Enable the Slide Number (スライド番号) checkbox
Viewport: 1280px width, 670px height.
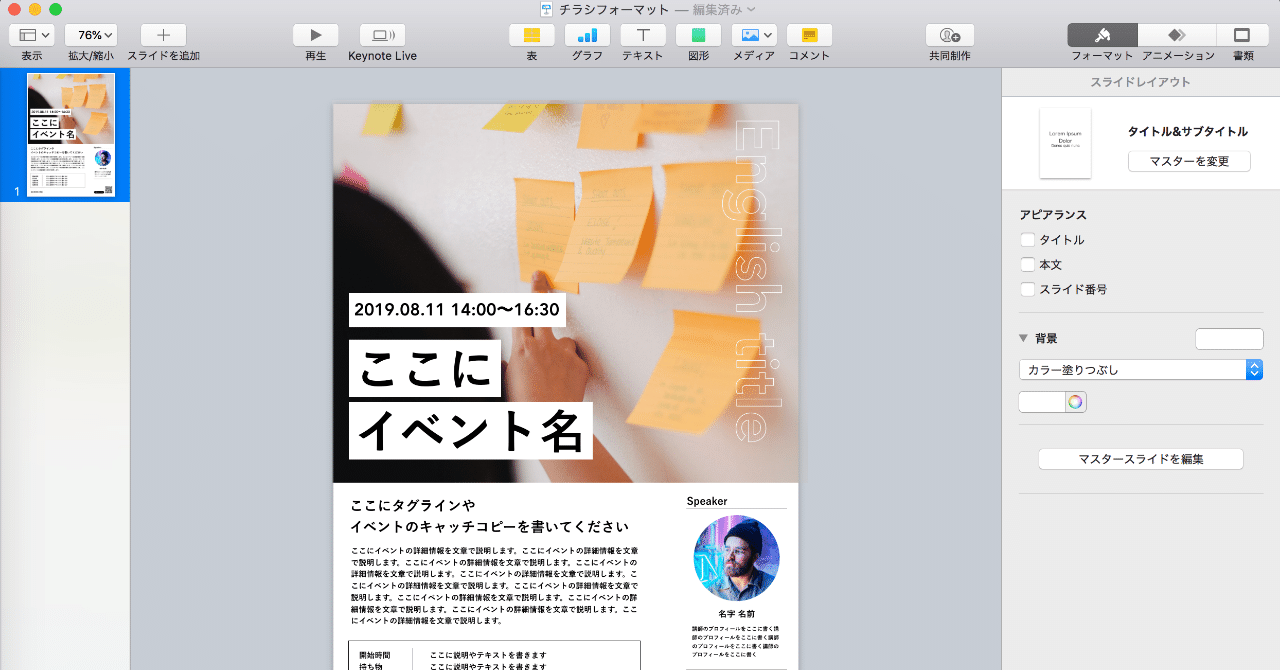point(1027,289)
